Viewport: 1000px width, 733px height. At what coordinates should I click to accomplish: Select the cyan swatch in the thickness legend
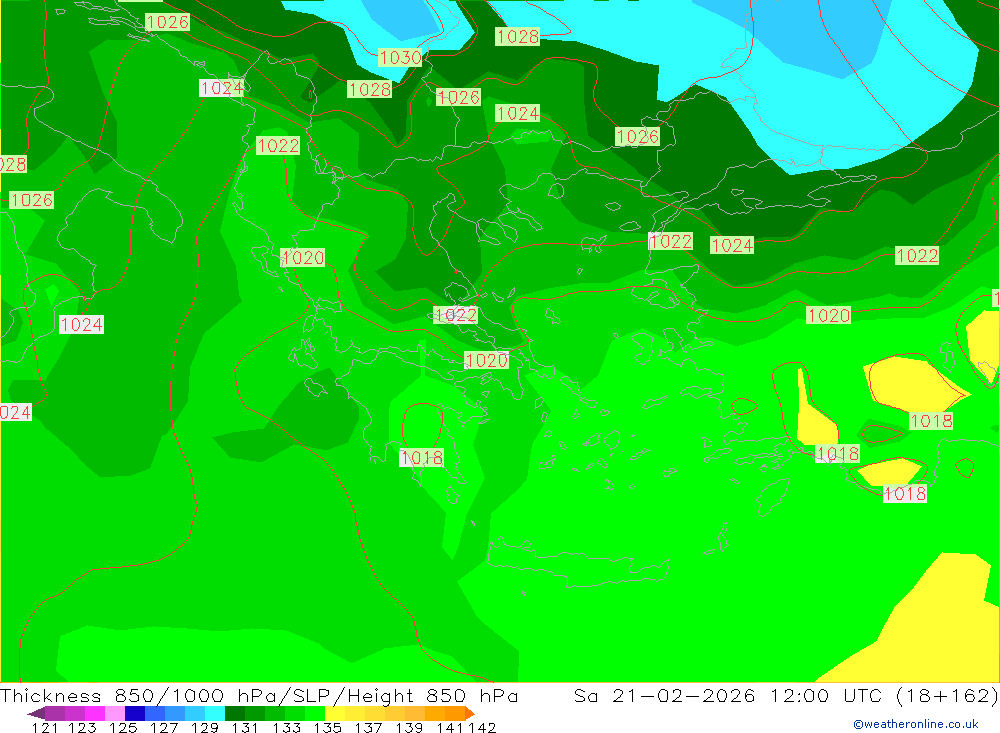click(215, 713)
